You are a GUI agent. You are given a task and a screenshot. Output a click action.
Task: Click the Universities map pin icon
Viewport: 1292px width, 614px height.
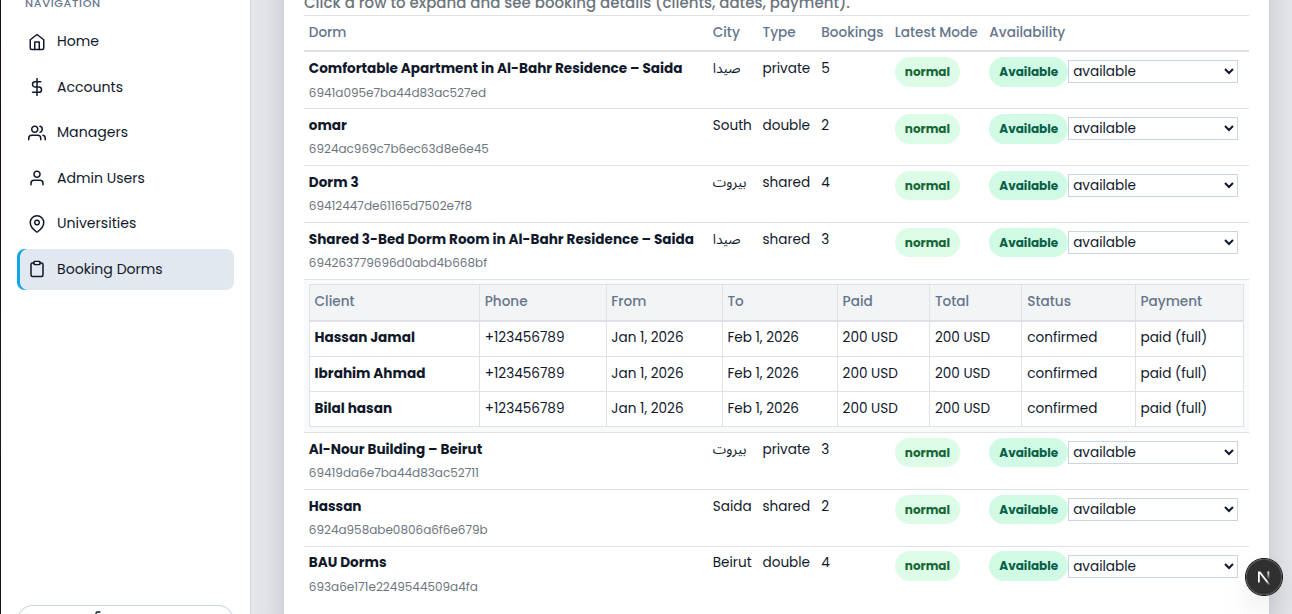point(37,223)
